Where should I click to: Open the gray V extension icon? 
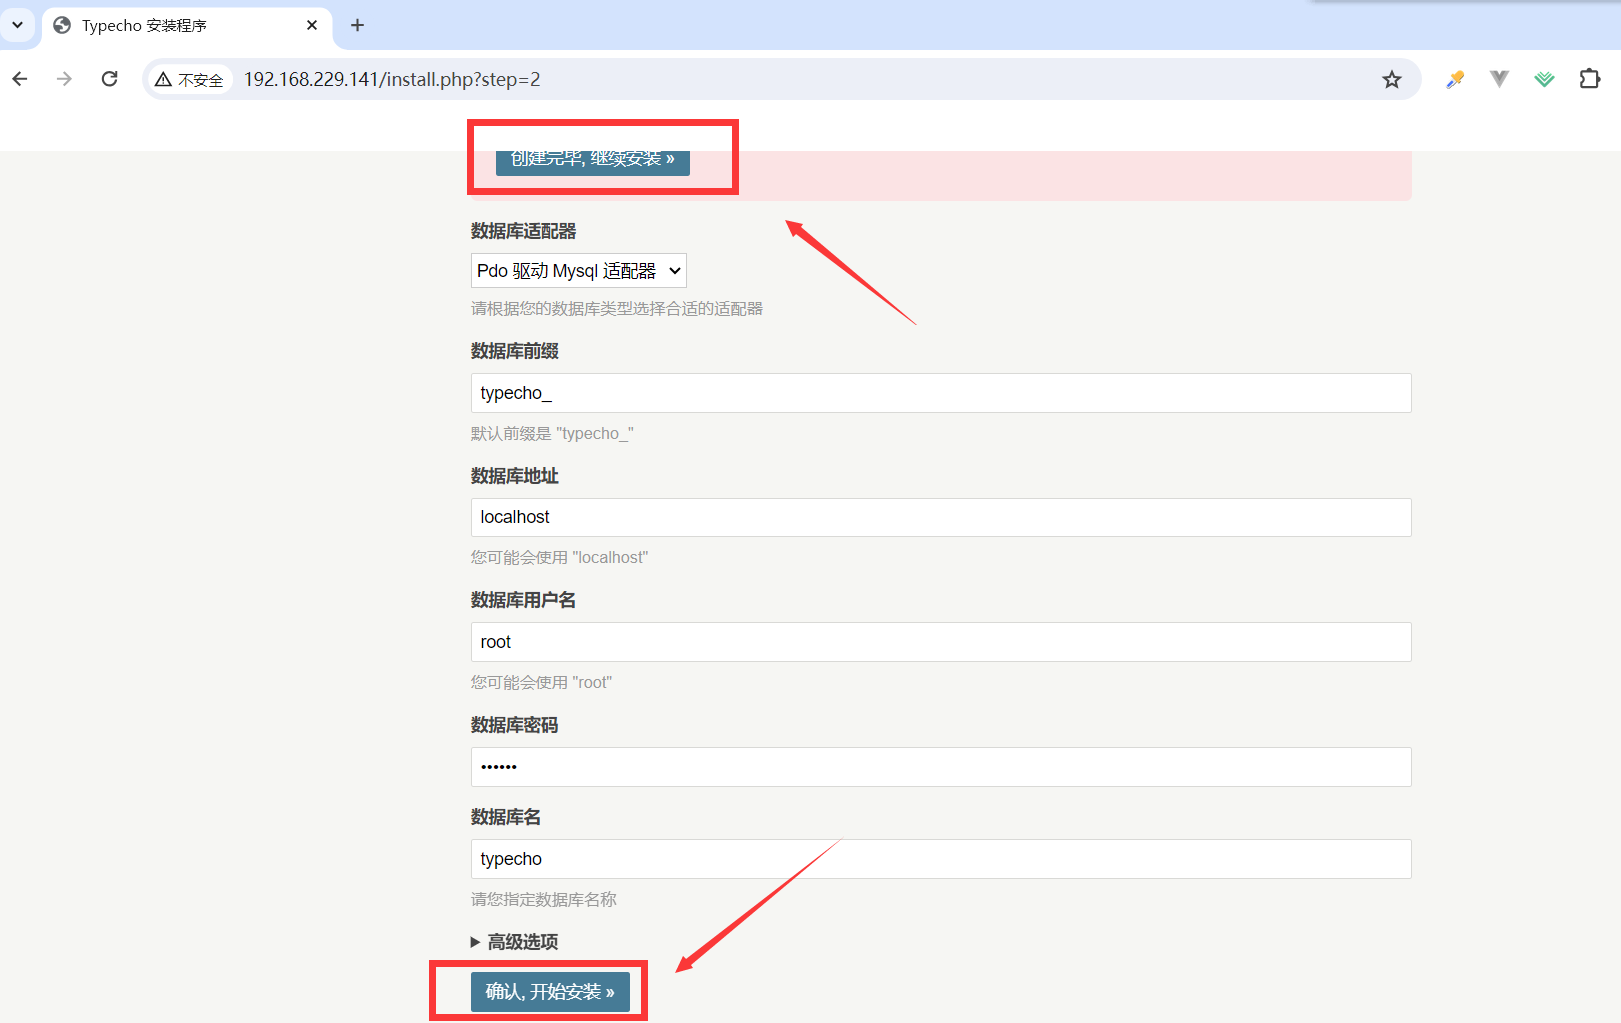click(1499, 79)
